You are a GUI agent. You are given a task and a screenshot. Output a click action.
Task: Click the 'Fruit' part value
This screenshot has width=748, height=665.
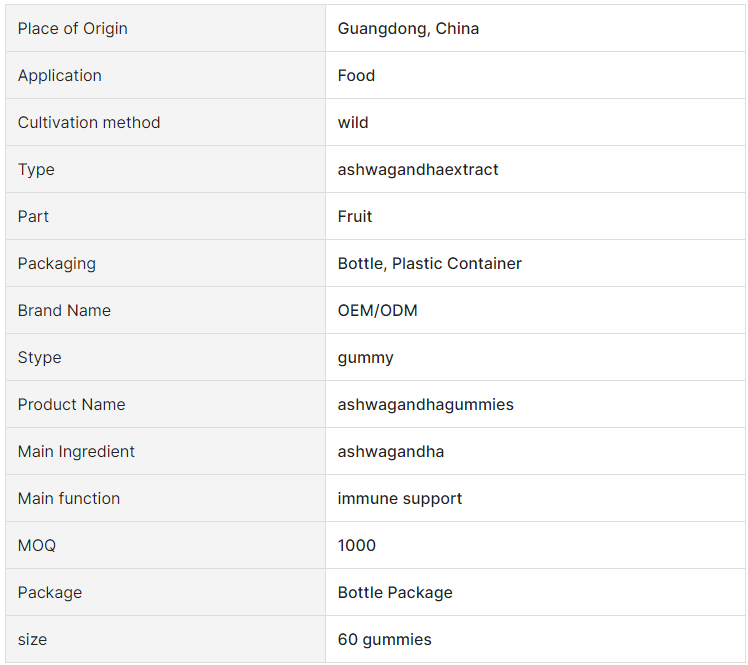coord(354,217)
